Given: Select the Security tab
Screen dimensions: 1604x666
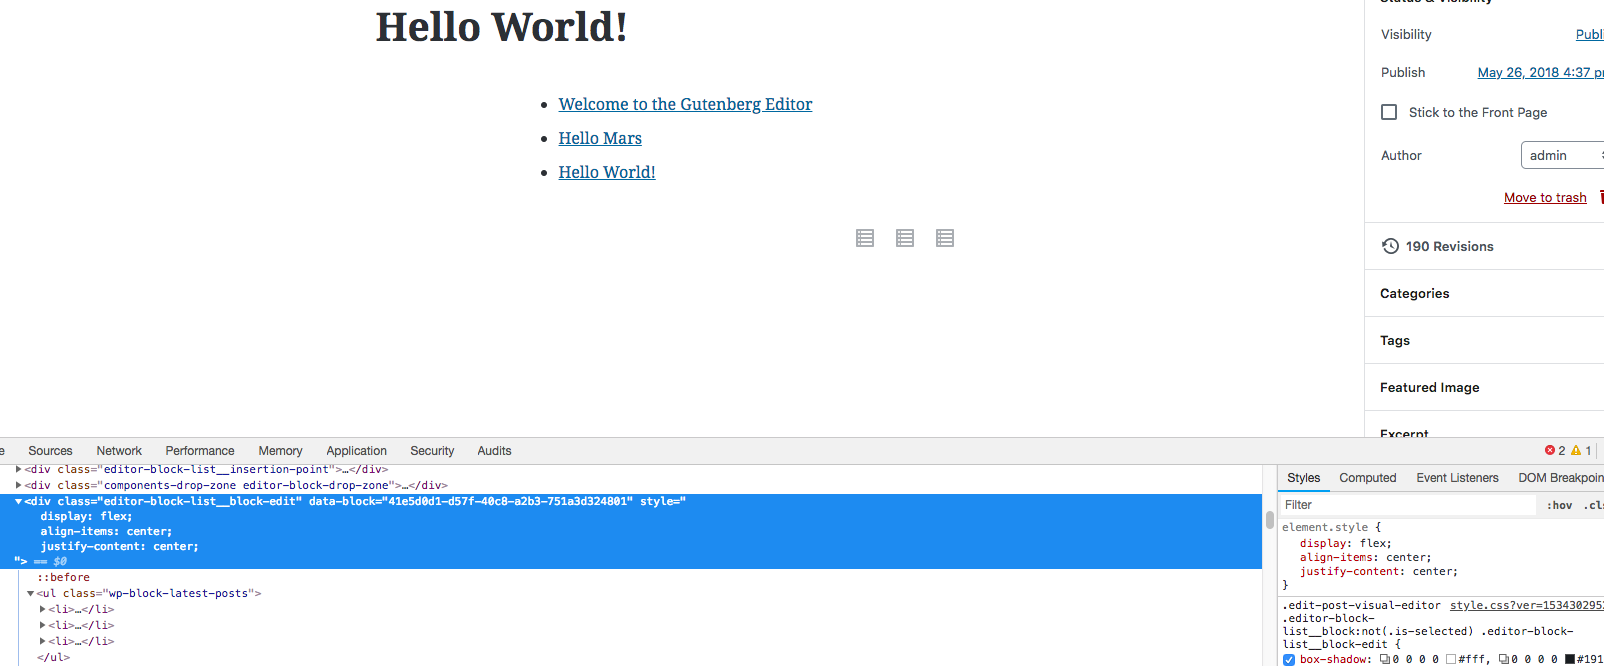Looking at the screenshot, I should point(432,451).
